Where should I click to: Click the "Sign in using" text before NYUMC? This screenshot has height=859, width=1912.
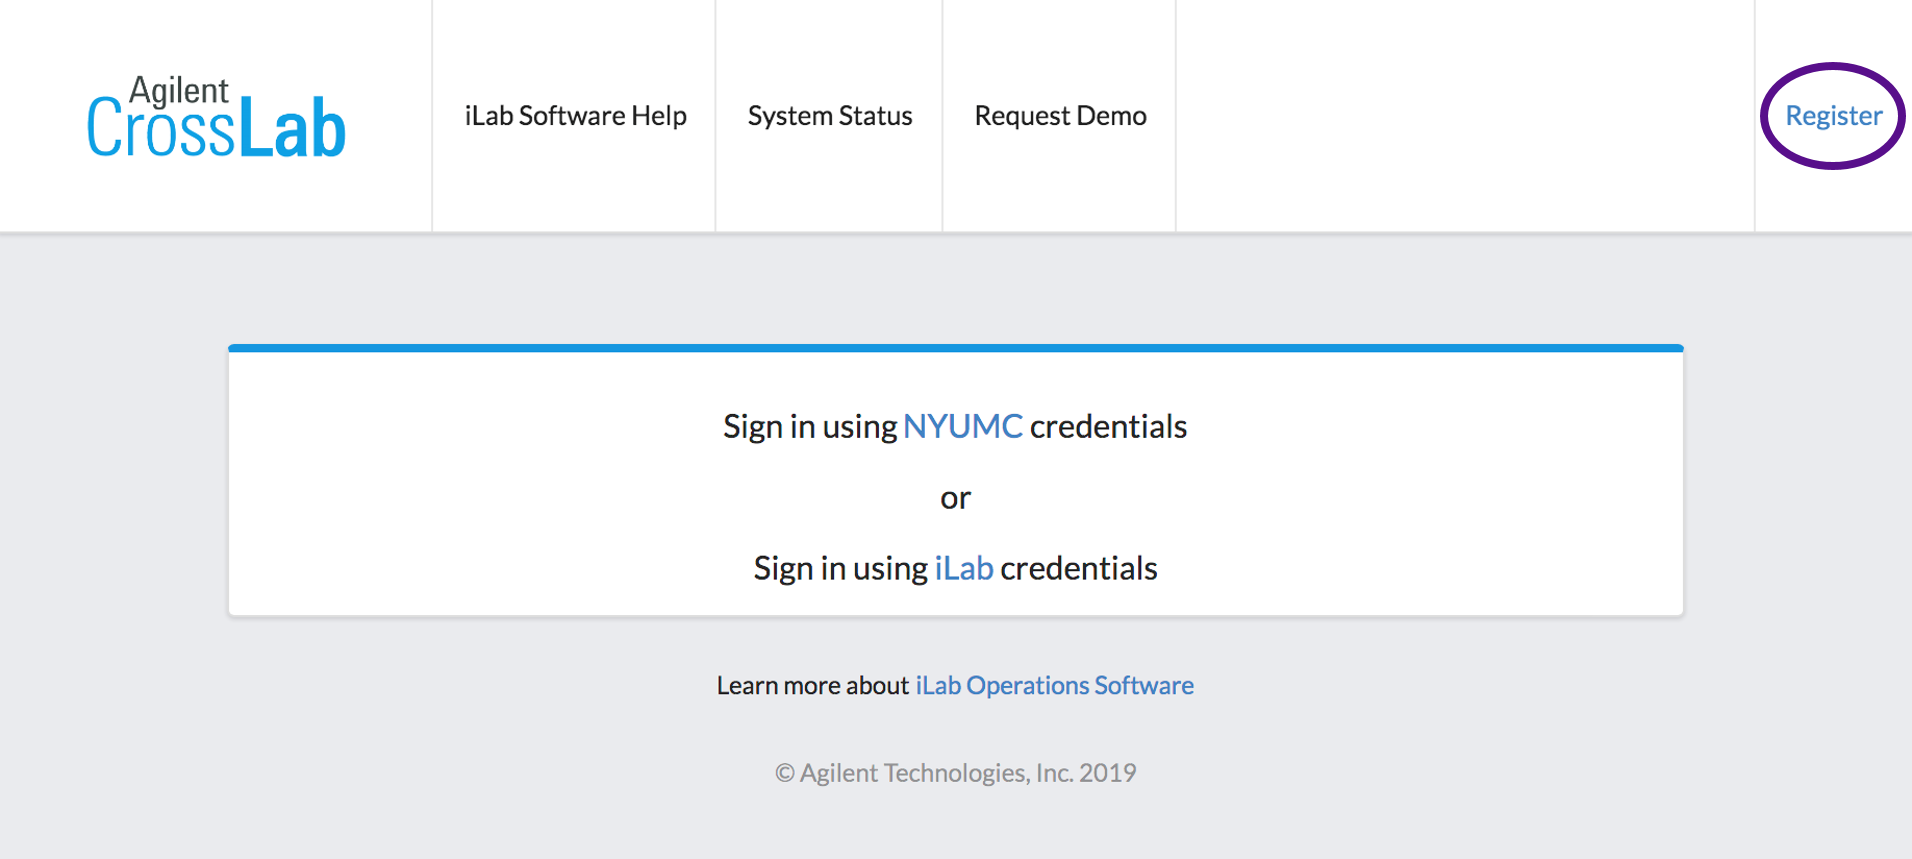810,427
